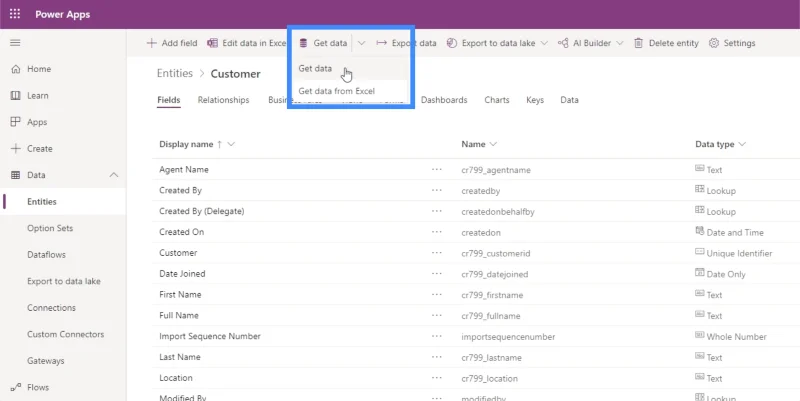Click the cr799_location name cell
Image resolution: width=800 pixels, height=401 pixels.
tap(490, 379)
